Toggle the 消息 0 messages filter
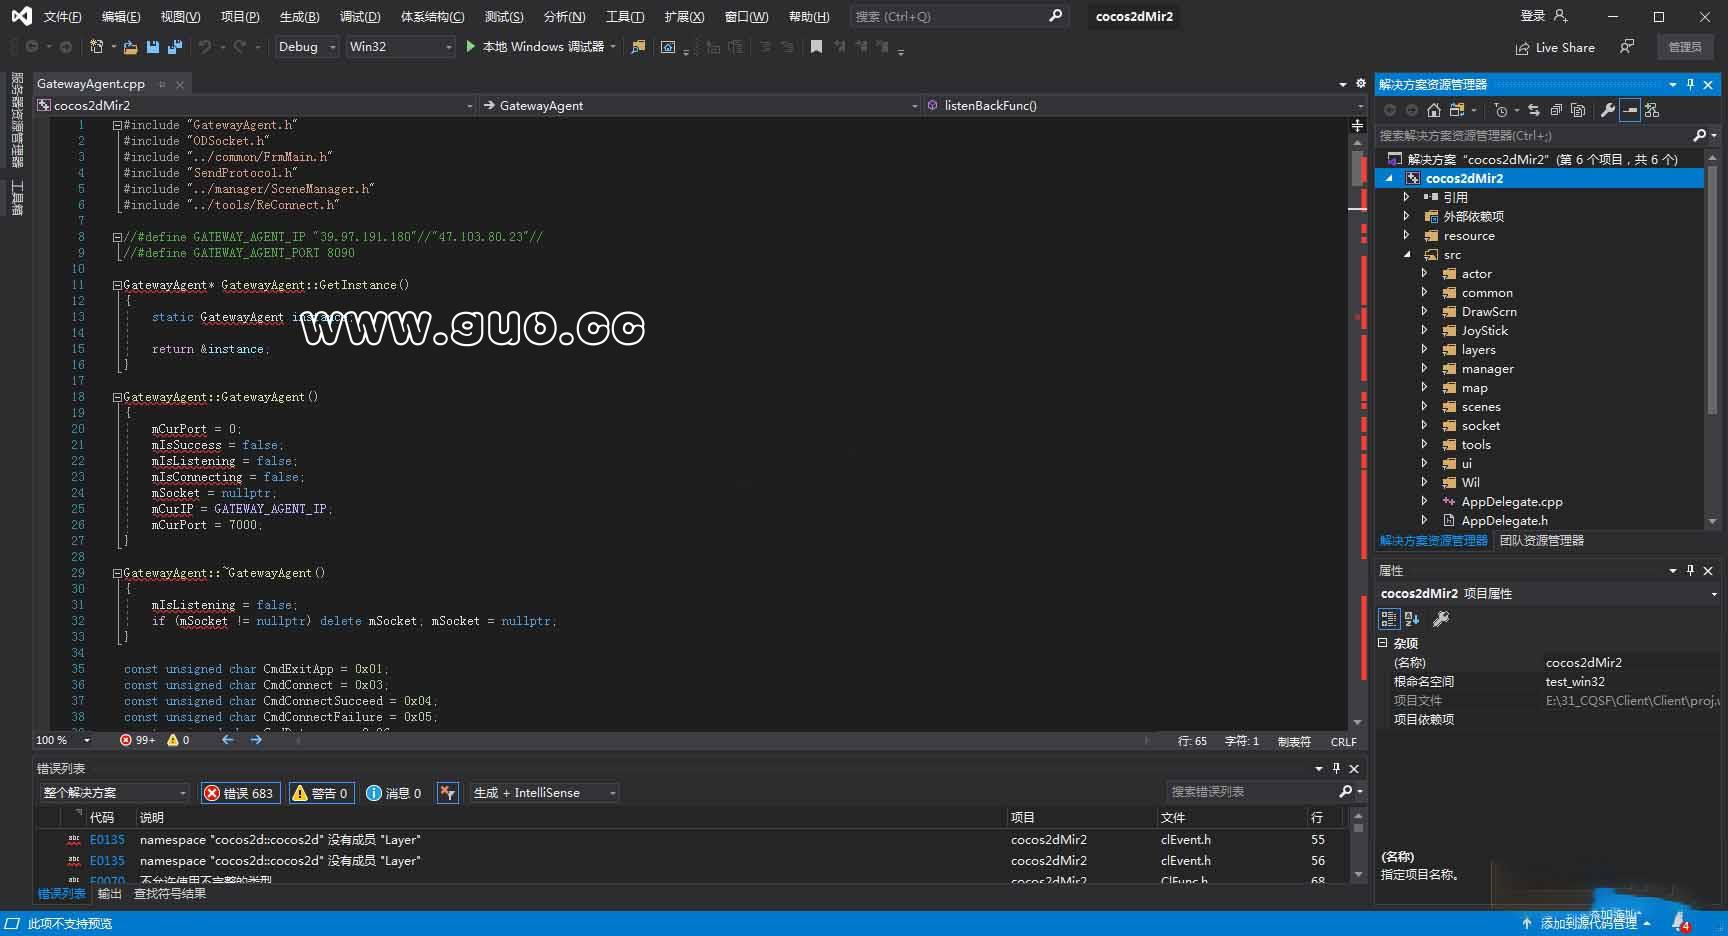The width and height of the screenshot is (1728, 936). [x=394, y=793]
